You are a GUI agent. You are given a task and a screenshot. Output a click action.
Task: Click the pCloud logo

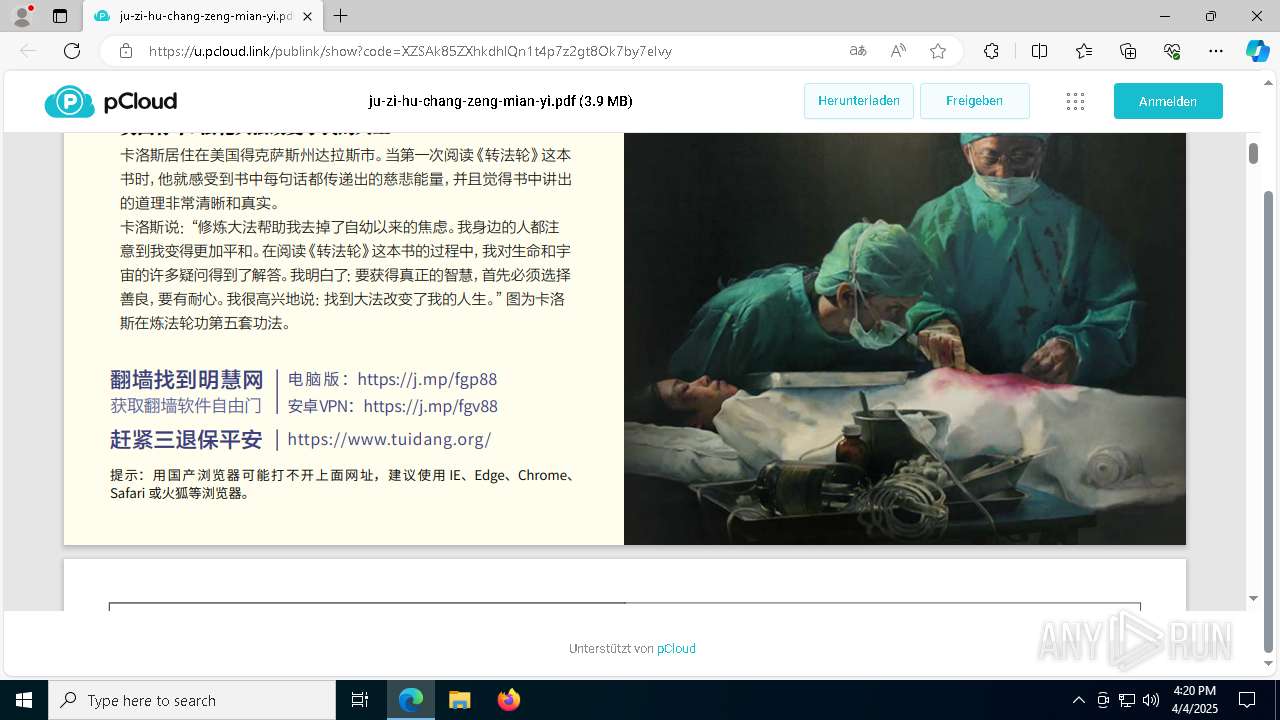pos(111,101)
